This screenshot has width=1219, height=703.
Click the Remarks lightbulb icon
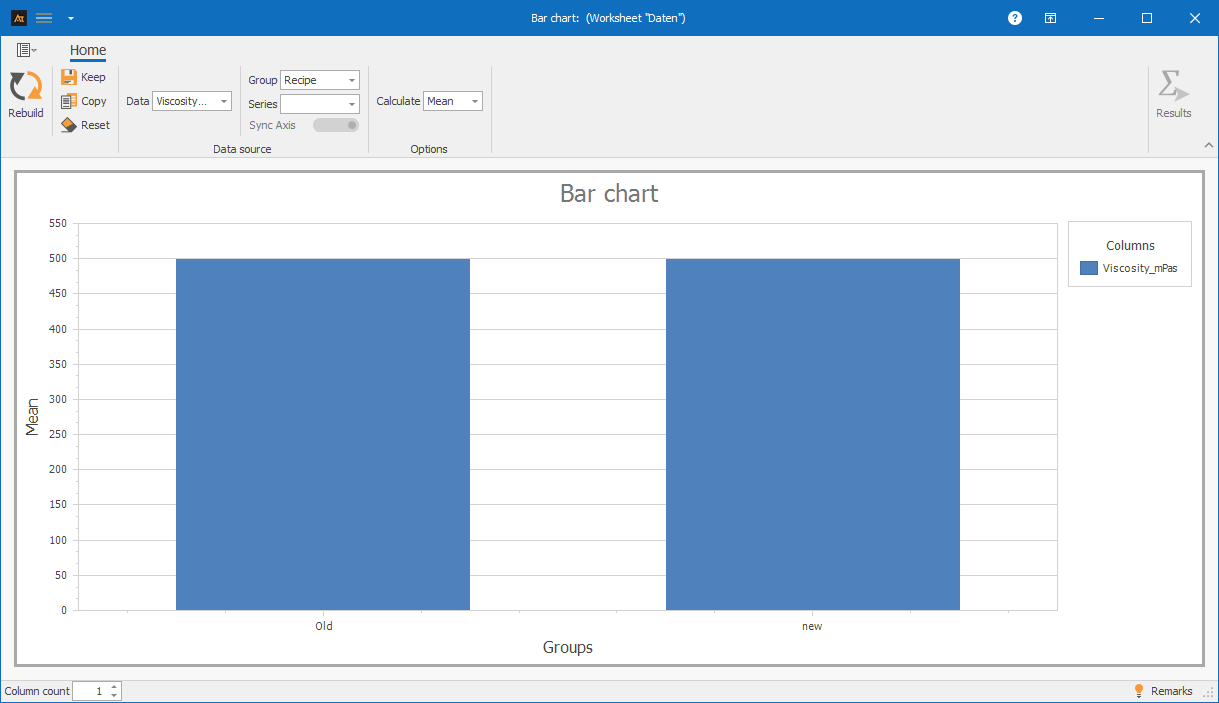[1138, 691]
